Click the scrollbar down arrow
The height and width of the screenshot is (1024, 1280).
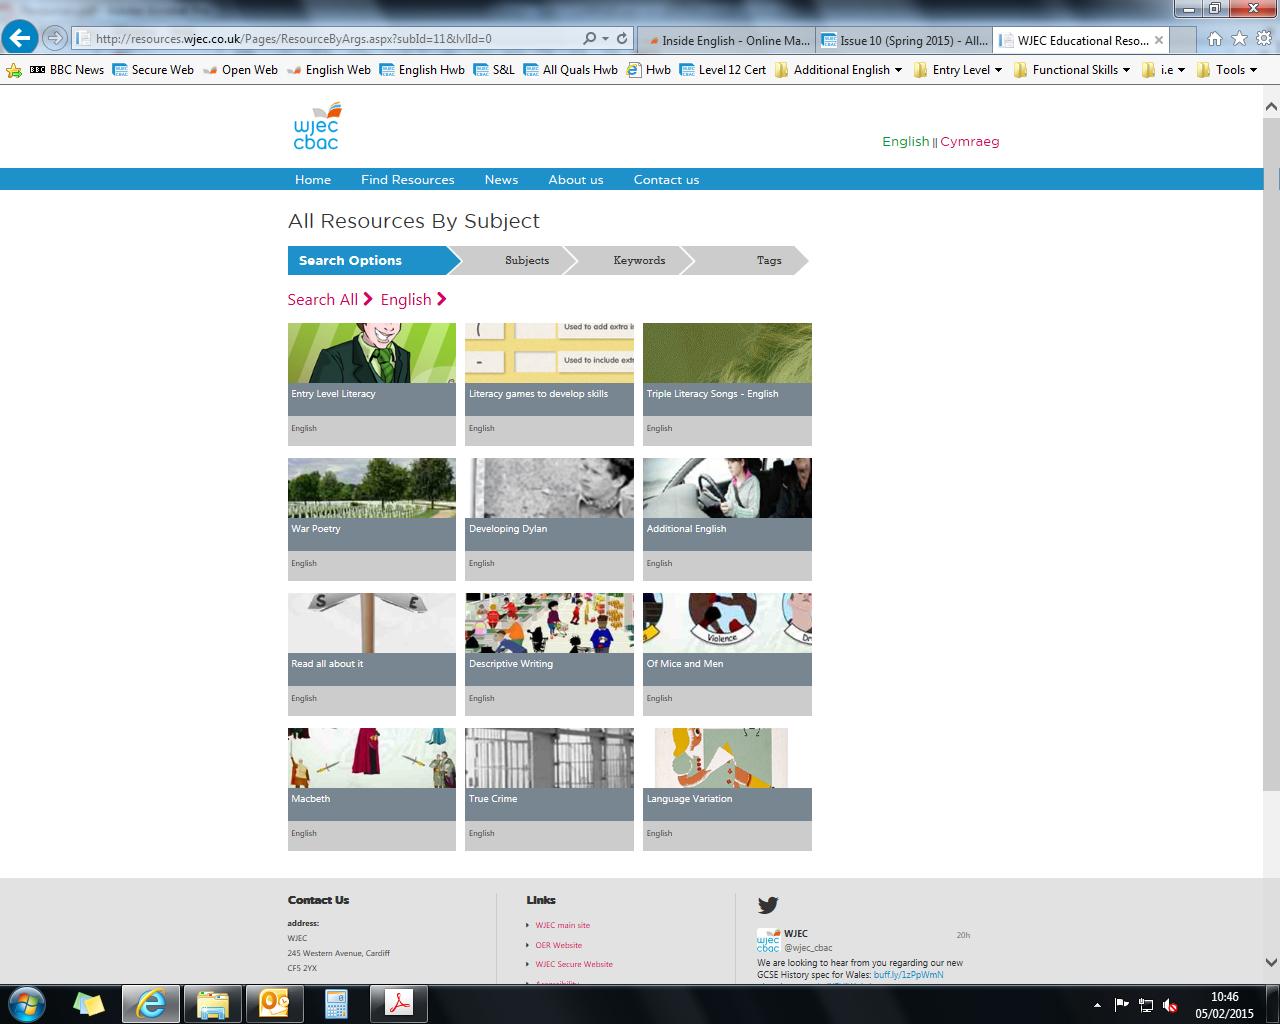point(1271,962)
